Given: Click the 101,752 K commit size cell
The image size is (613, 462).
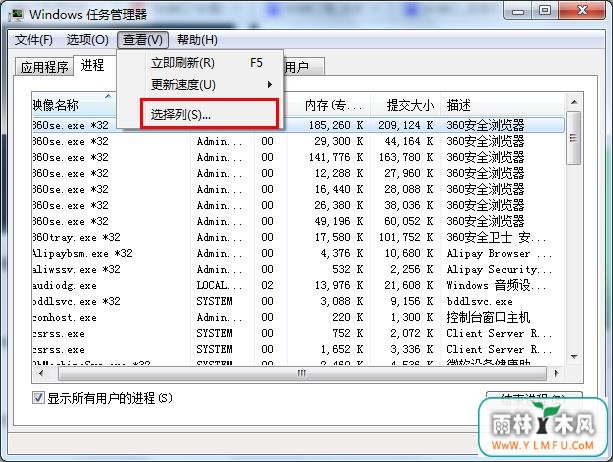Looking at the screenshot, I should [406, 237].
